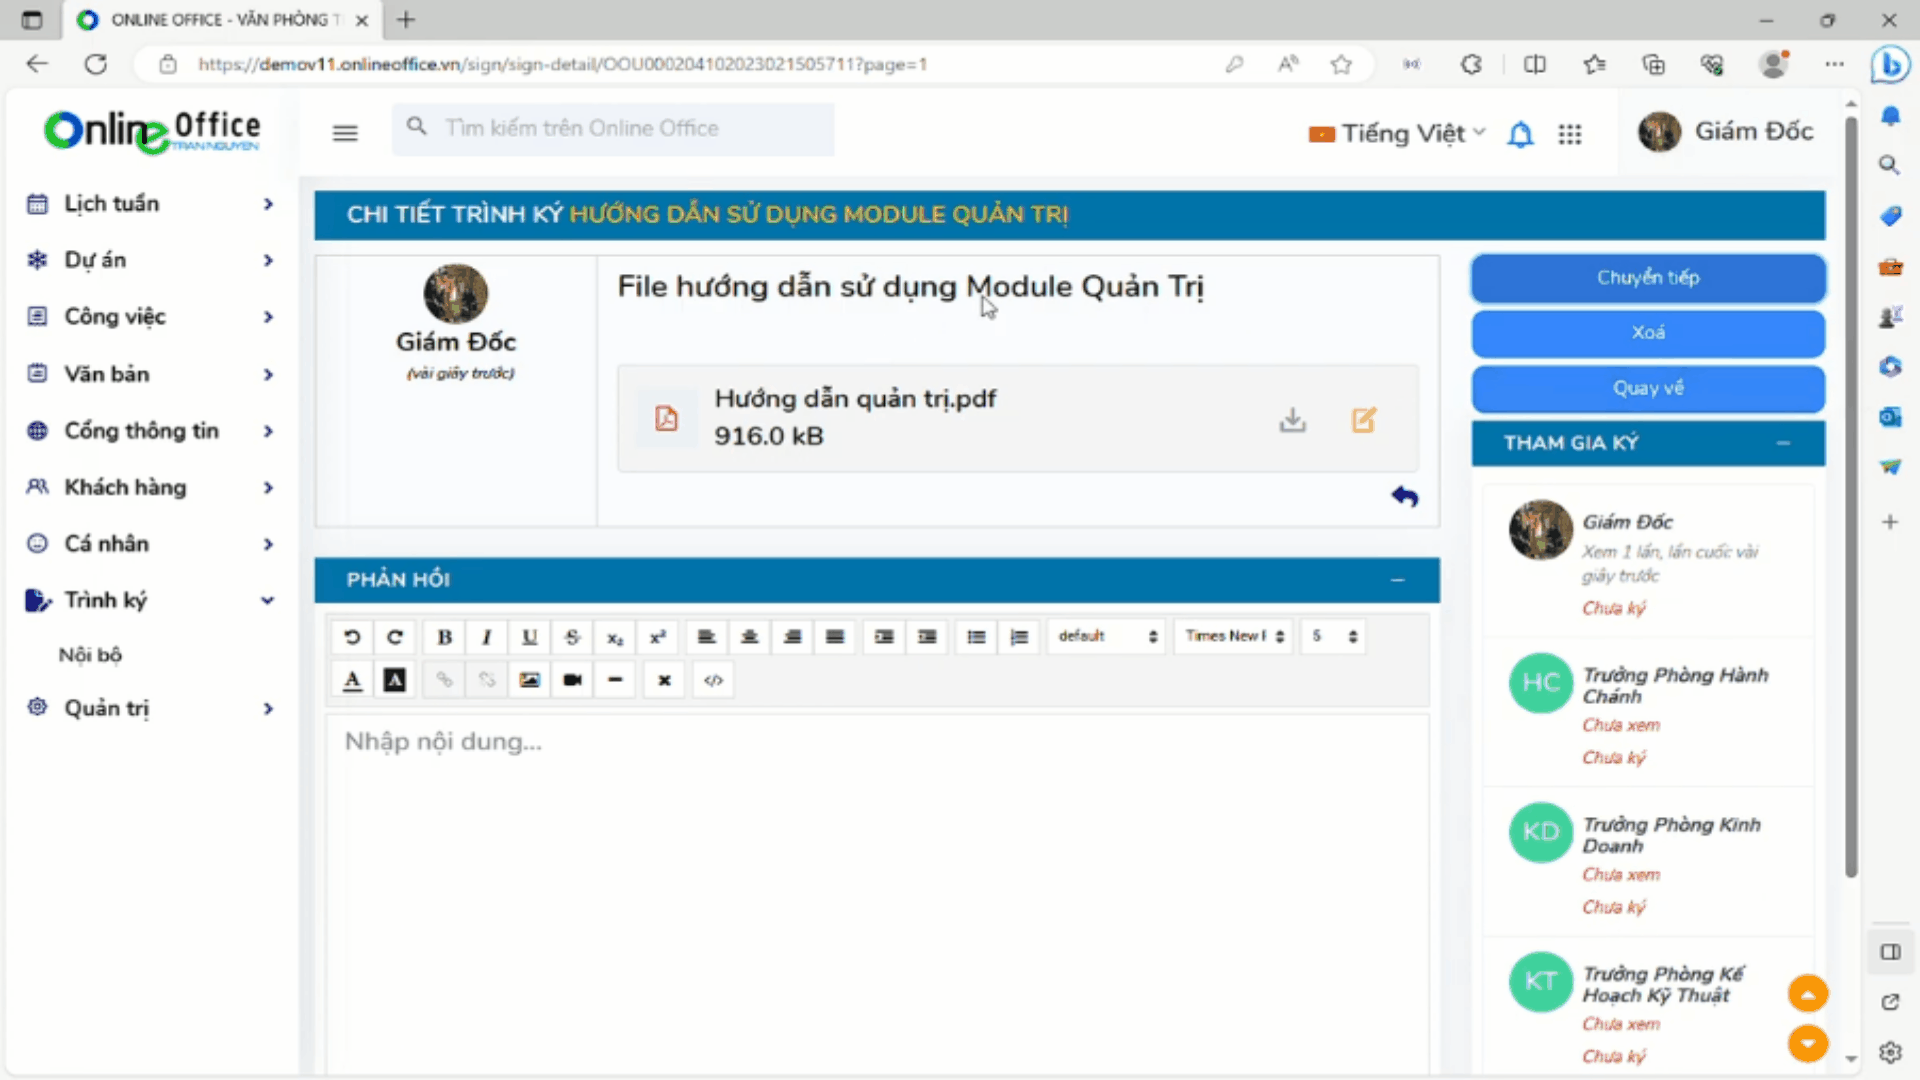The image size is (1920, 1080).
Task: Toggle bold formatting in the editor
Action: [444, 637]
